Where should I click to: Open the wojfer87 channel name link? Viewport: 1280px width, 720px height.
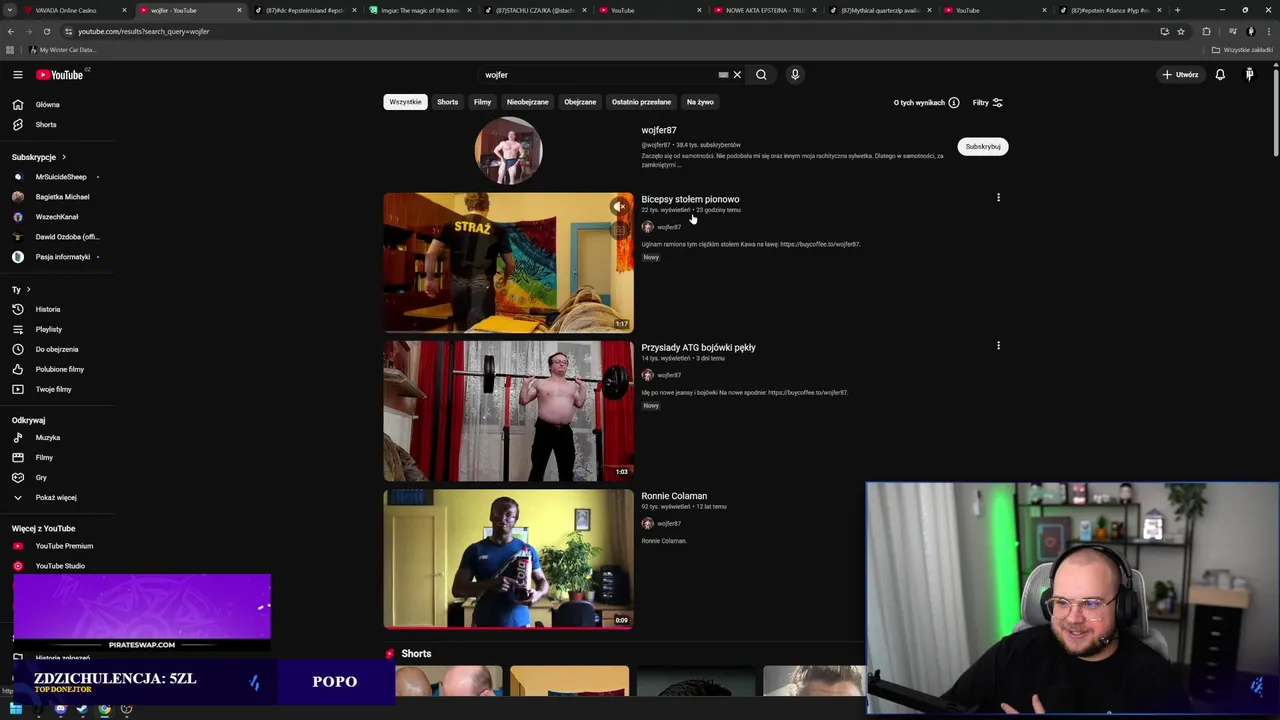[659, 130]
